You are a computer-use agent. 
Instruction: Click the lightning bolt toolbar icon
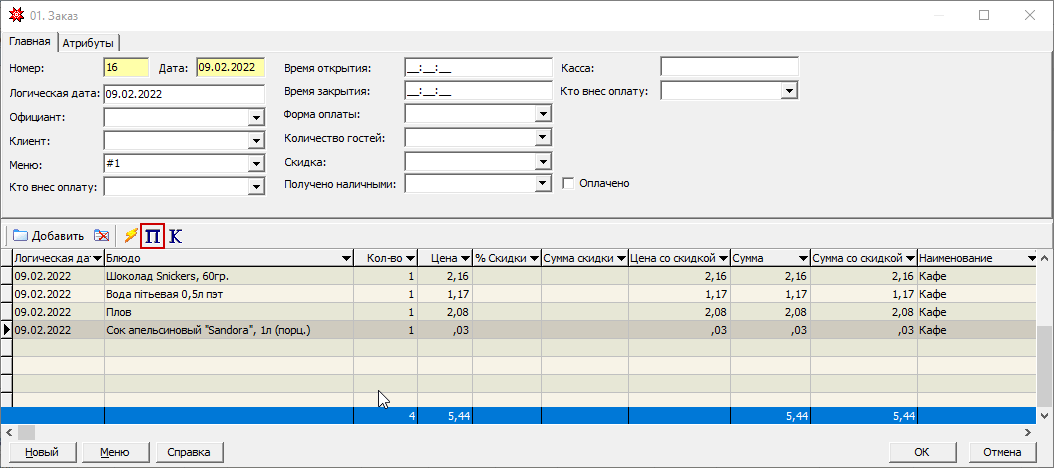(131, 236)
